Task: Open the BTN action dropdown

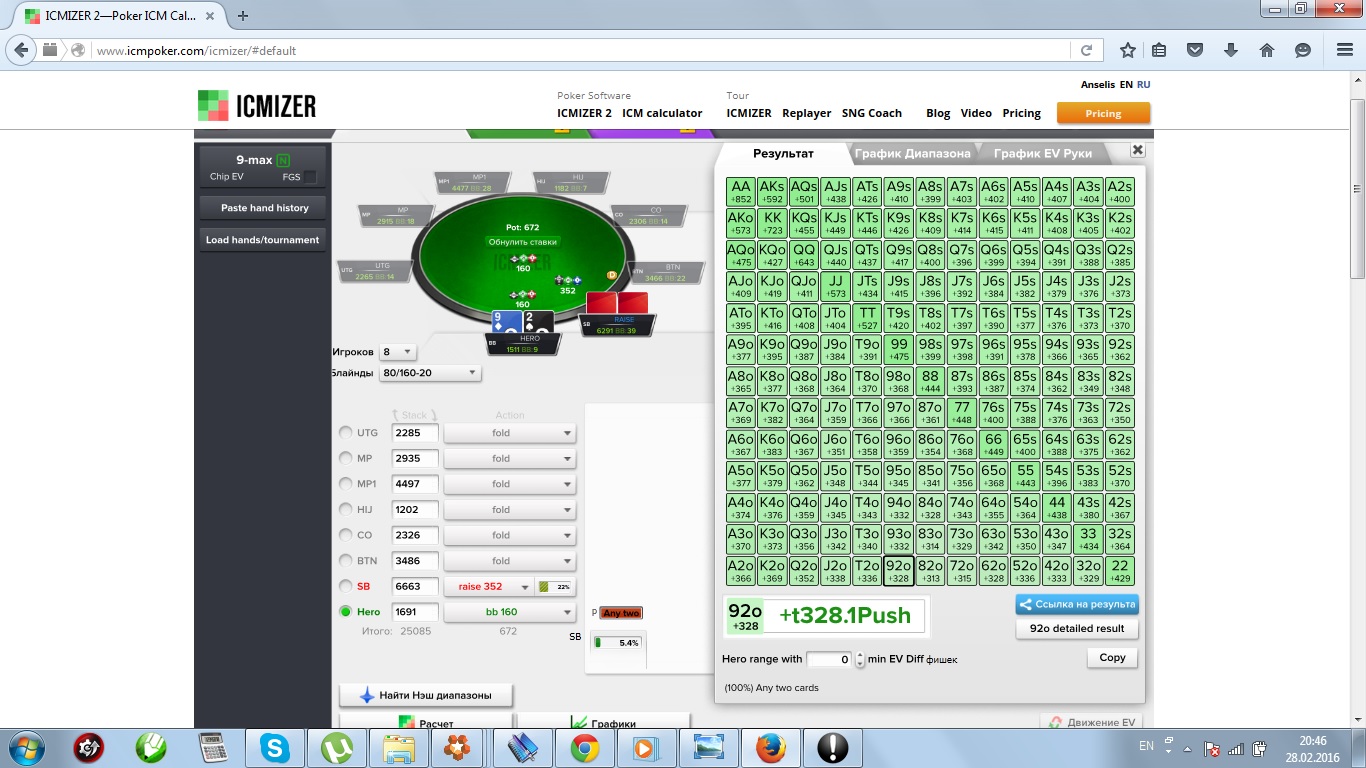Action: [510, 560]
